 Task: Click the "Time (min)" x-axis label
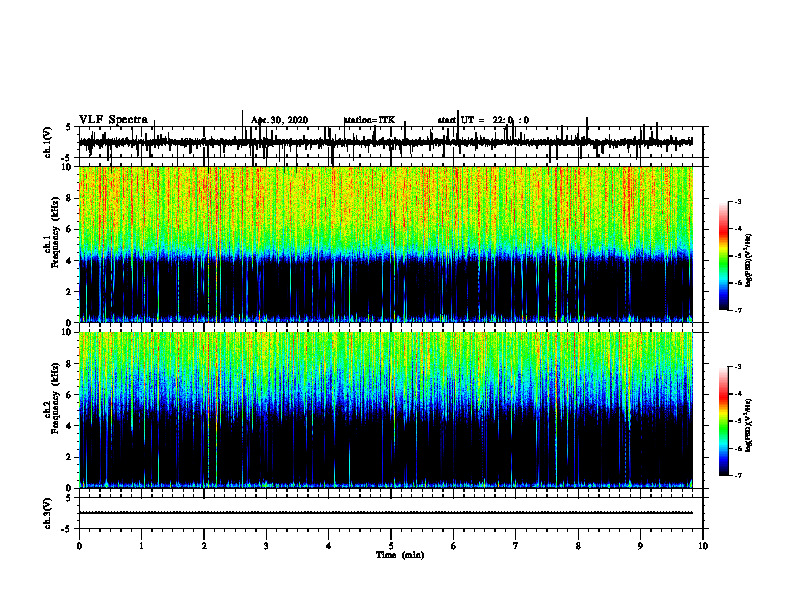400,555
